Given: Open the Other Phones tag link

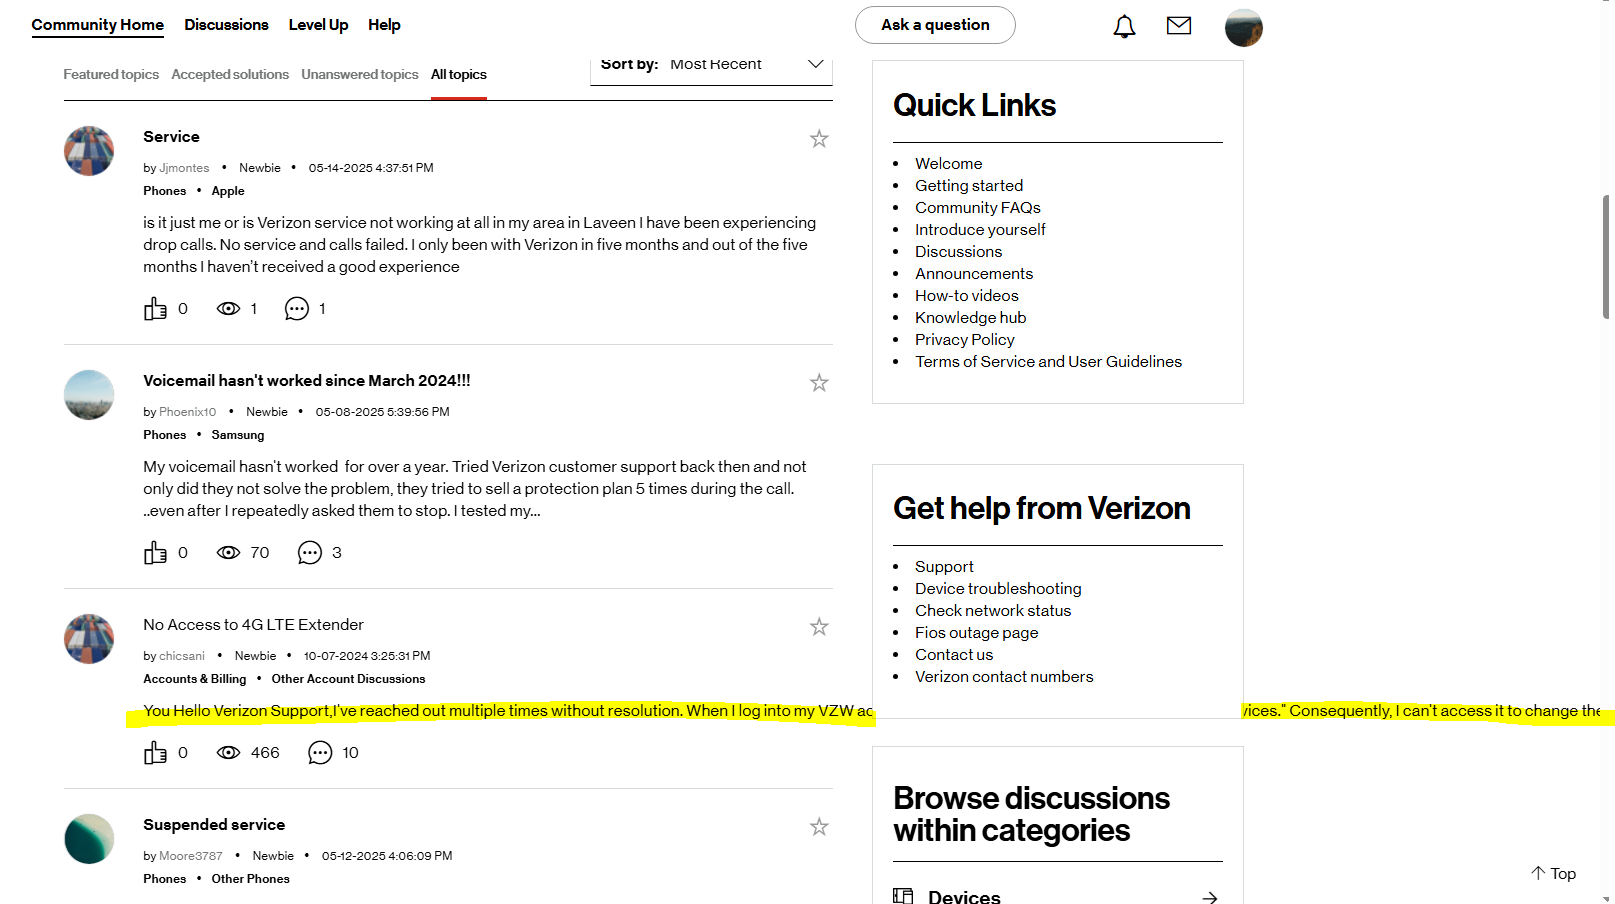Looking at the screenshot, I should (250, 879).
